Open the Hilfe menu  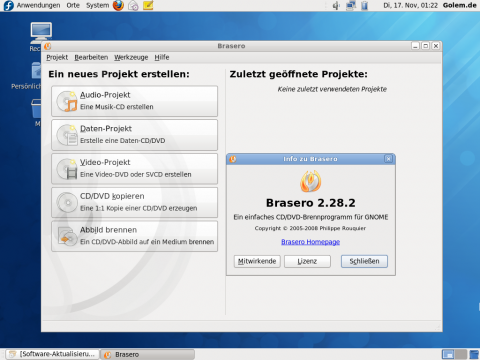coord(162,57)
